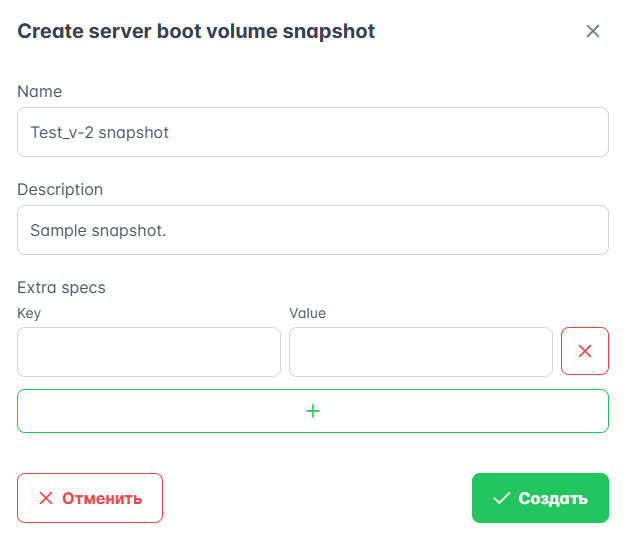The image size is (628, 541).
Task: Click the empty Value input field
Action: [421, 352]
